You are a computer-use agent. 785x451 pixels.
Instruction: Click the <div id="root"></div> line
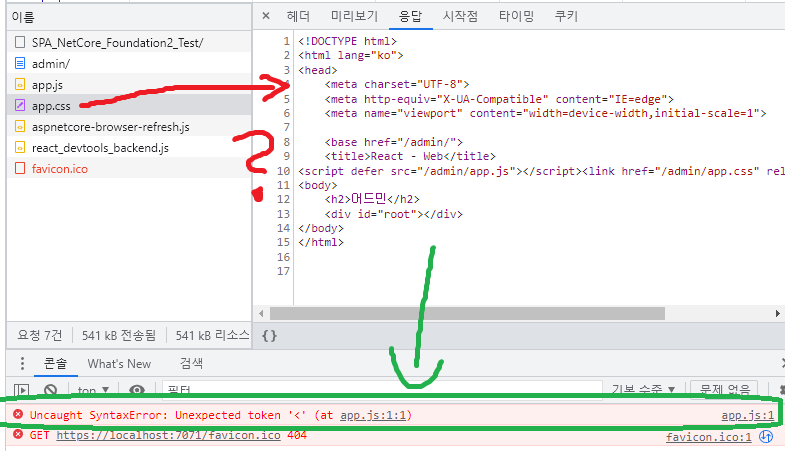[394, 214]
